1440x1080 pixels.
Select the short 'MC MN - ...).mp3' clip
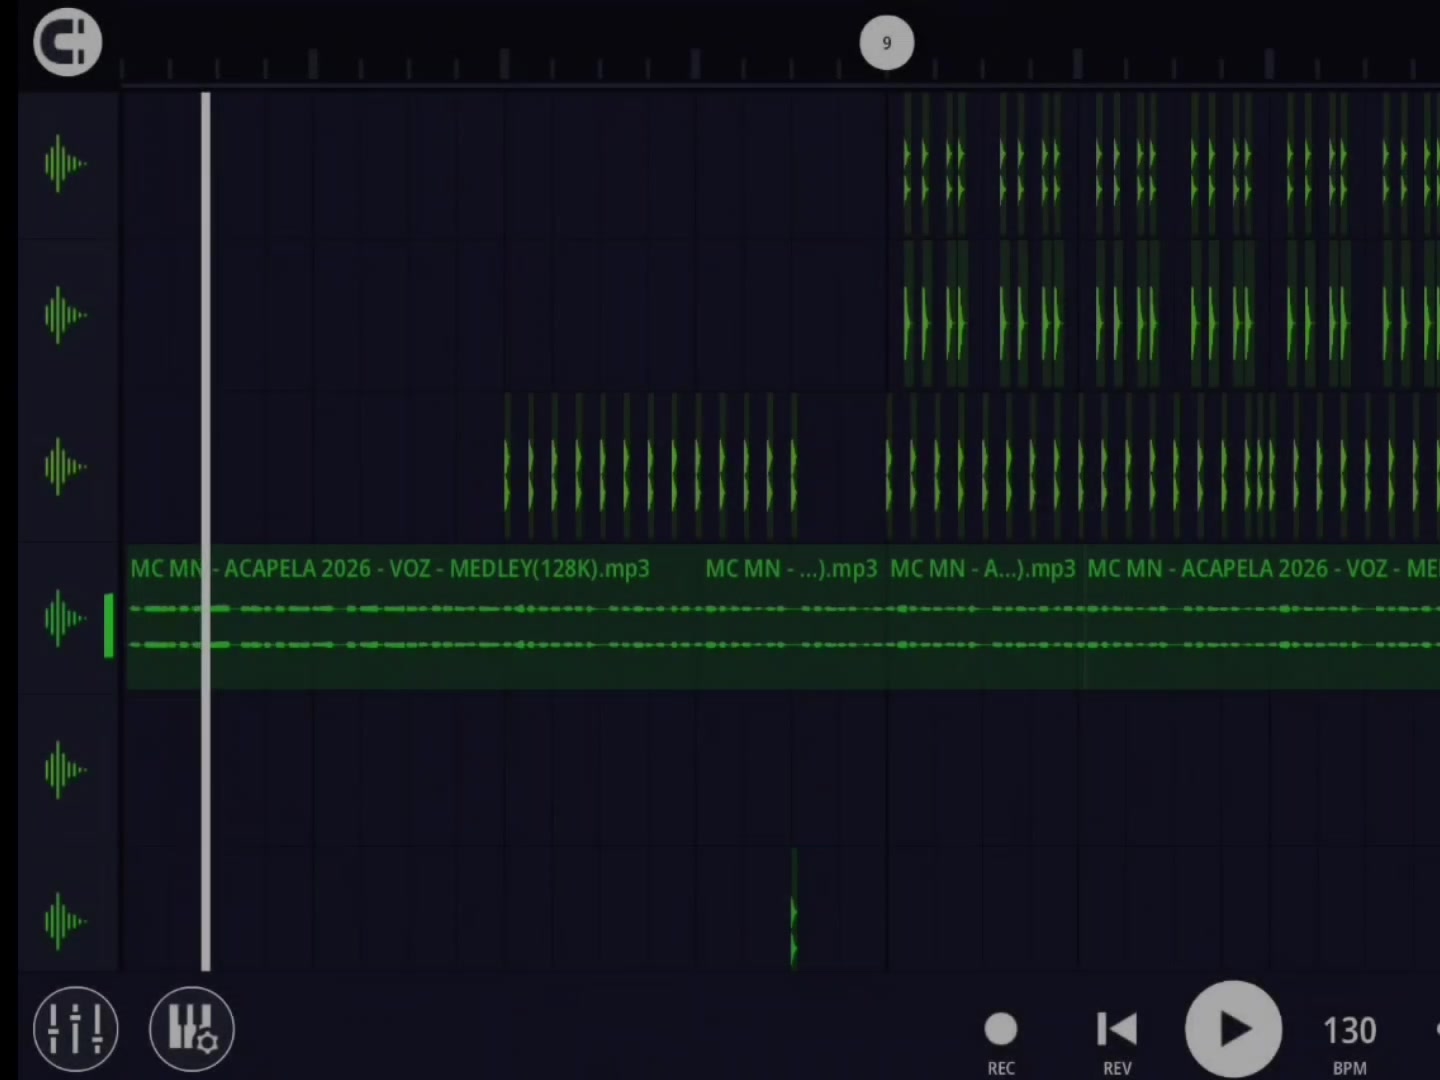(x=792, y=617)
